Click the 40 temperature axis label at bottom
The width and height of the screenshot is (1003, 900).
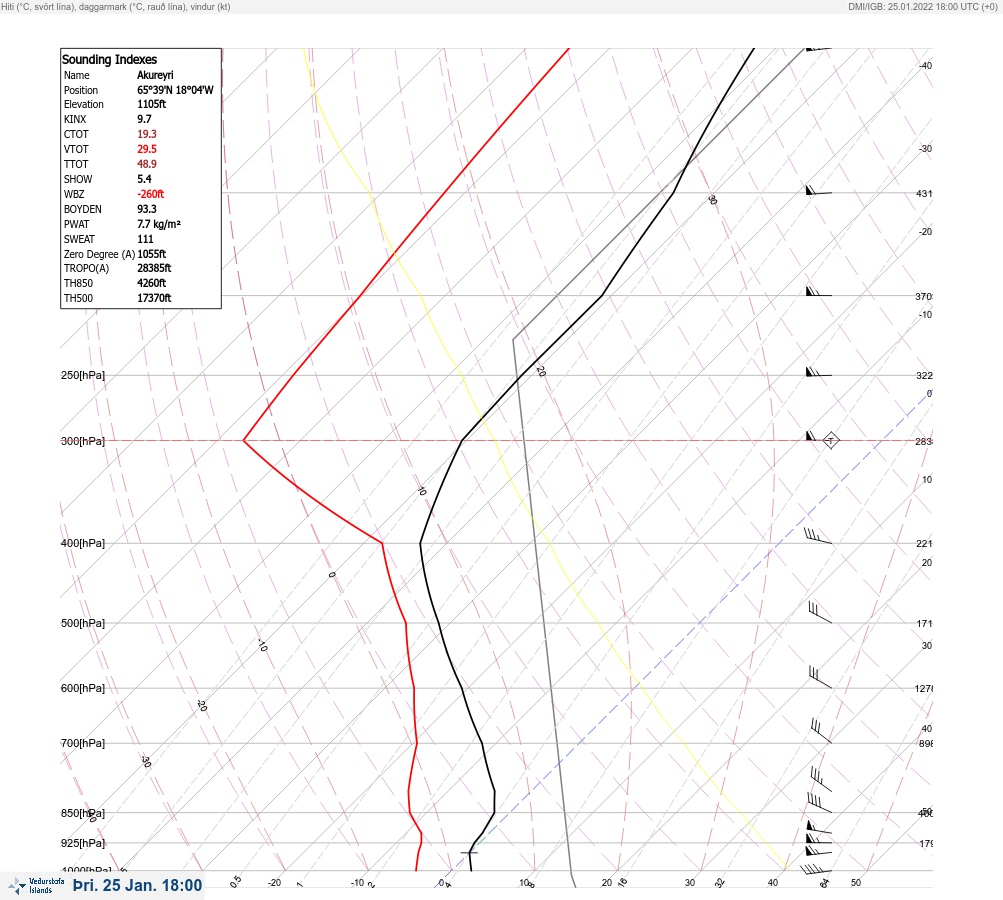(773, 883)
